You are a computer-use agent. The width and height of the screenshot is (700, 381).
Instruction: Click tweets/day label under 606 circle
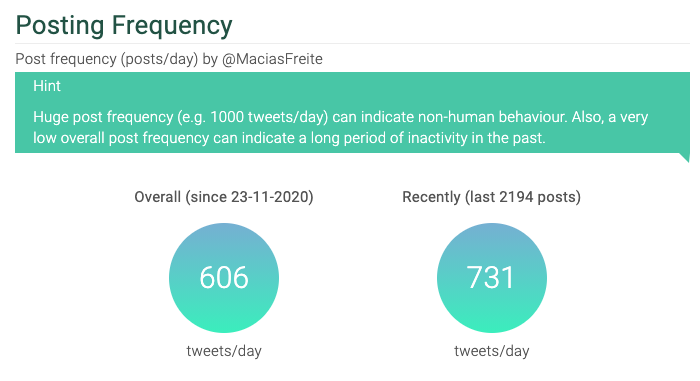(x=224, y=351)
